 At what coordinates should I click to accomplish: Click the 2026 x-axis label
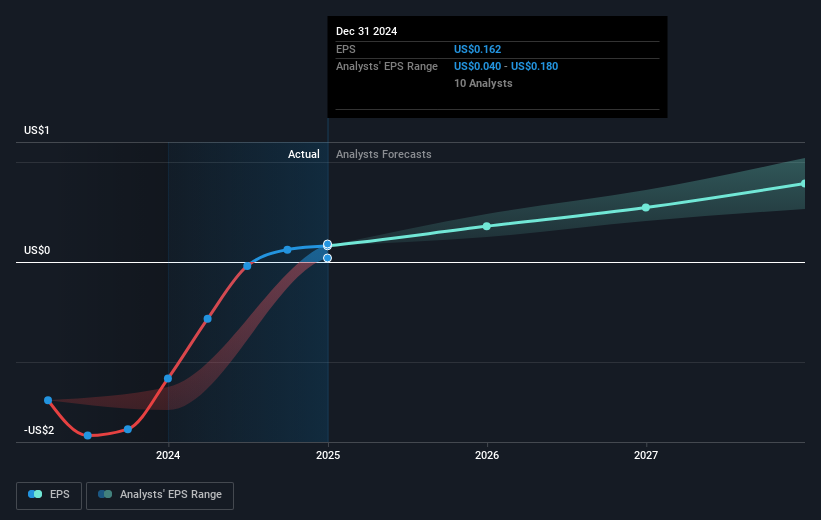tap(487, 455)
